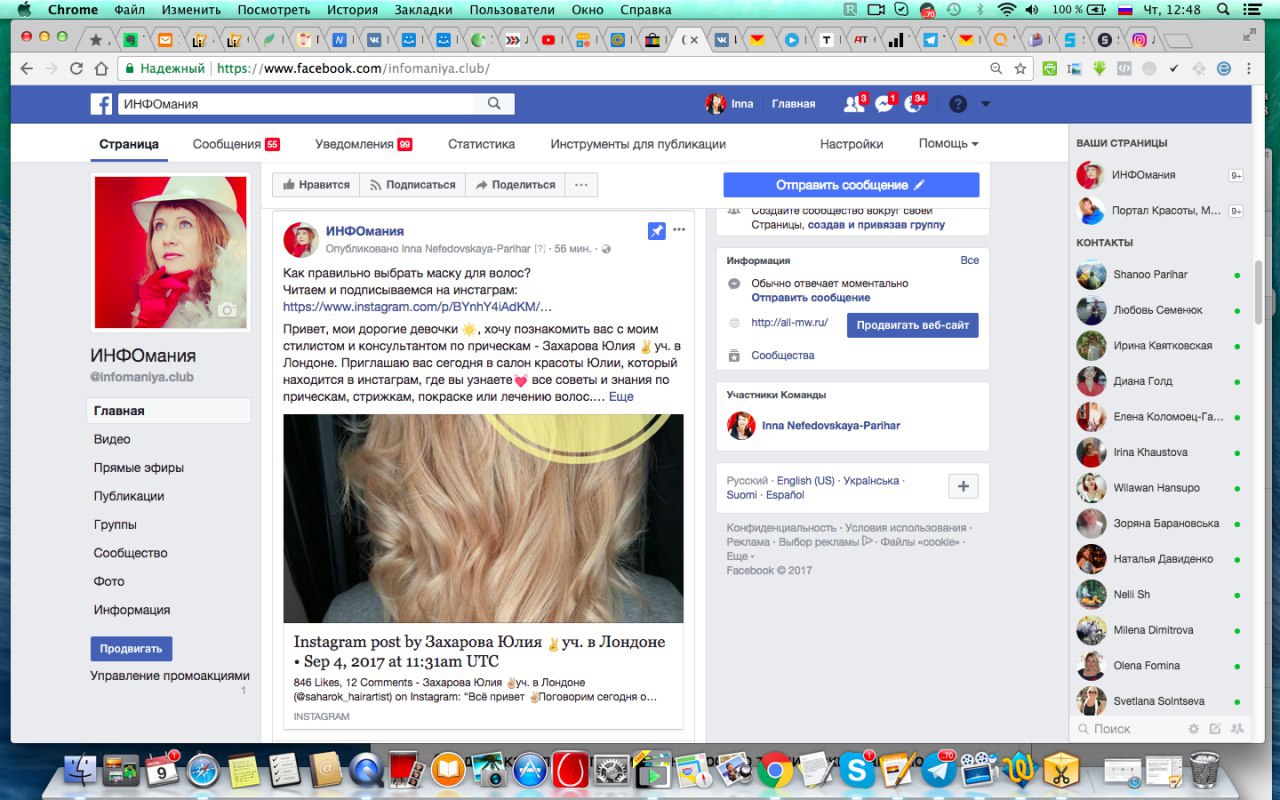Select Фото in left menu
The height and width of the screenshot is (800, 1280).
pyautogui.click(x=109, y=582)
